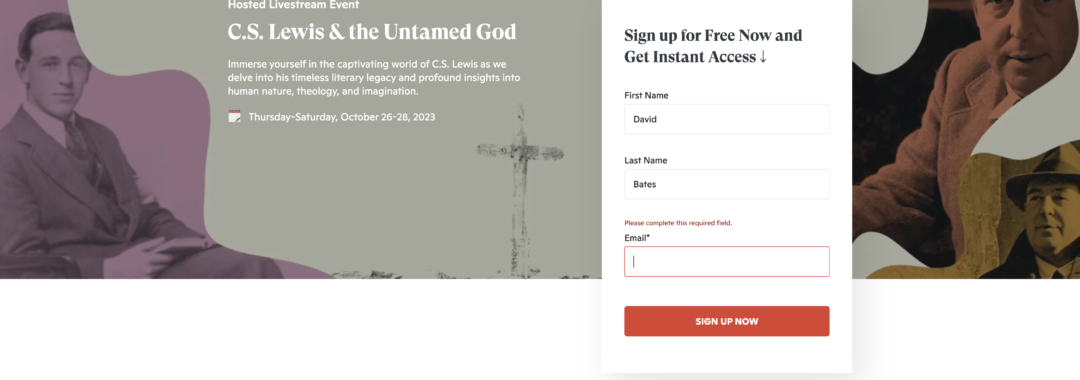Click the Last Name label

tap(645, 160)
